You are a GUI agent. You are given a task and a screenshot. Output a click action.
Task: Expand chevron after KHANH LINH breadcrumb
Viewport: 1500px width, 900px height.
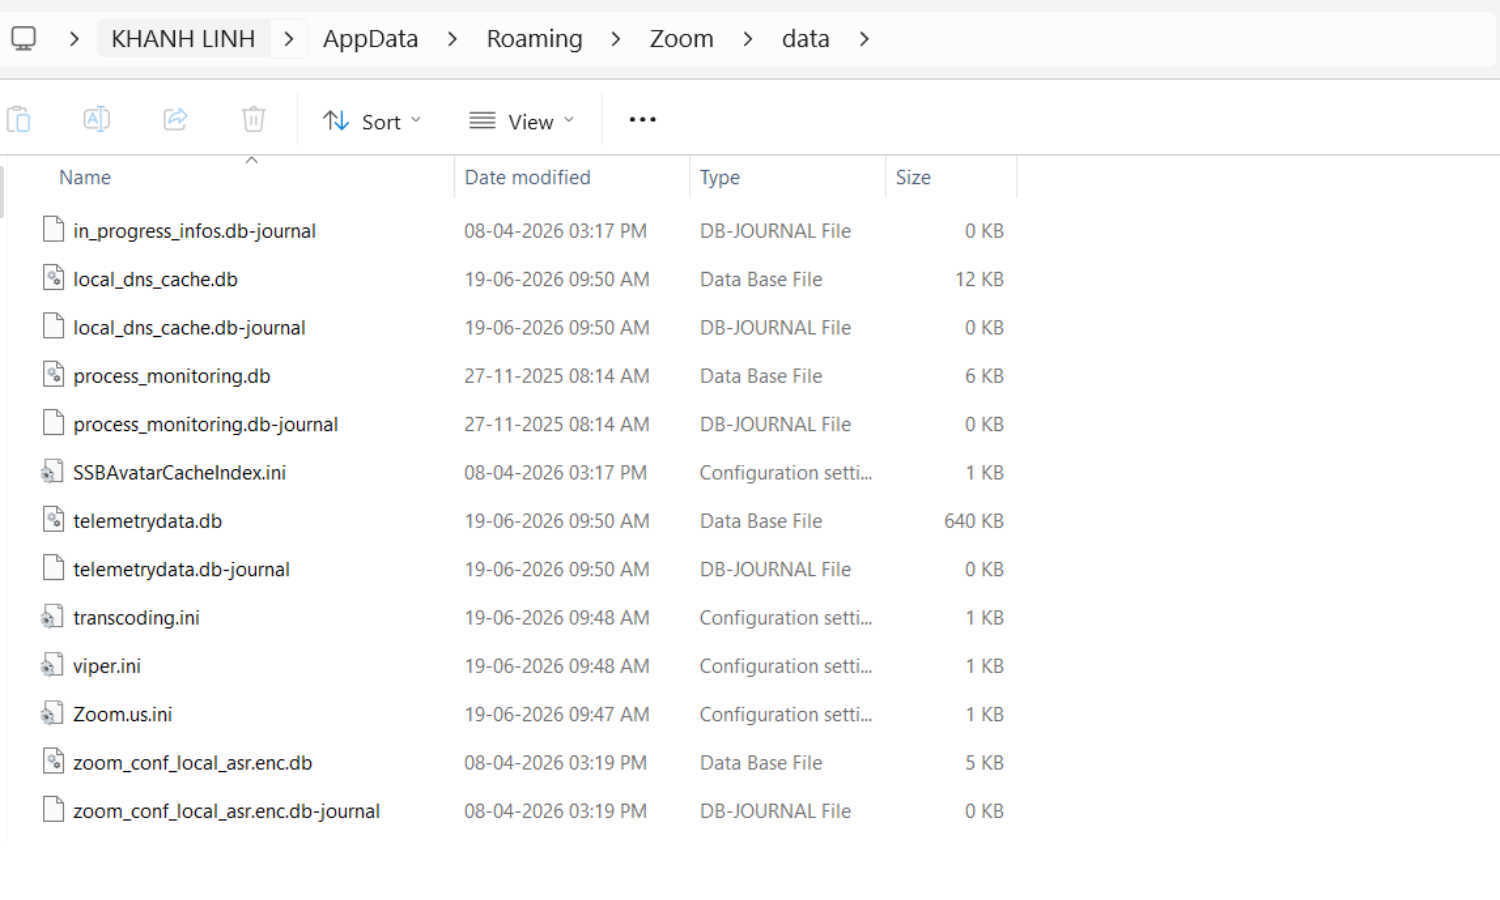pyautogui.click(x=289, y=39)
